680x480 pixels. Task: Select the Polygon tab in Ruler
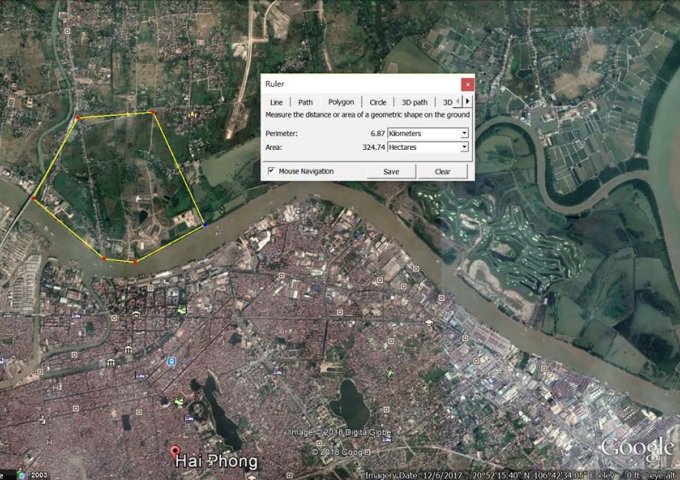341,102
